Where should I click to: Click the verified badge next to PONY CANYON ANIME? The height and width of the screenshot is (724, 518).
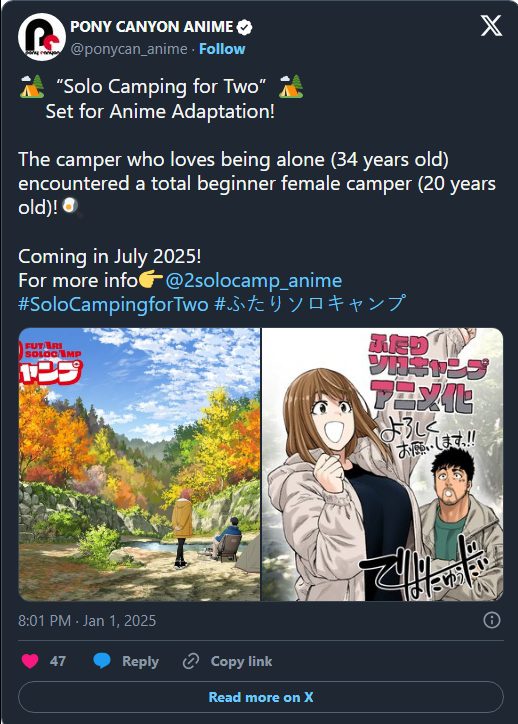click(x=244, y=27)
